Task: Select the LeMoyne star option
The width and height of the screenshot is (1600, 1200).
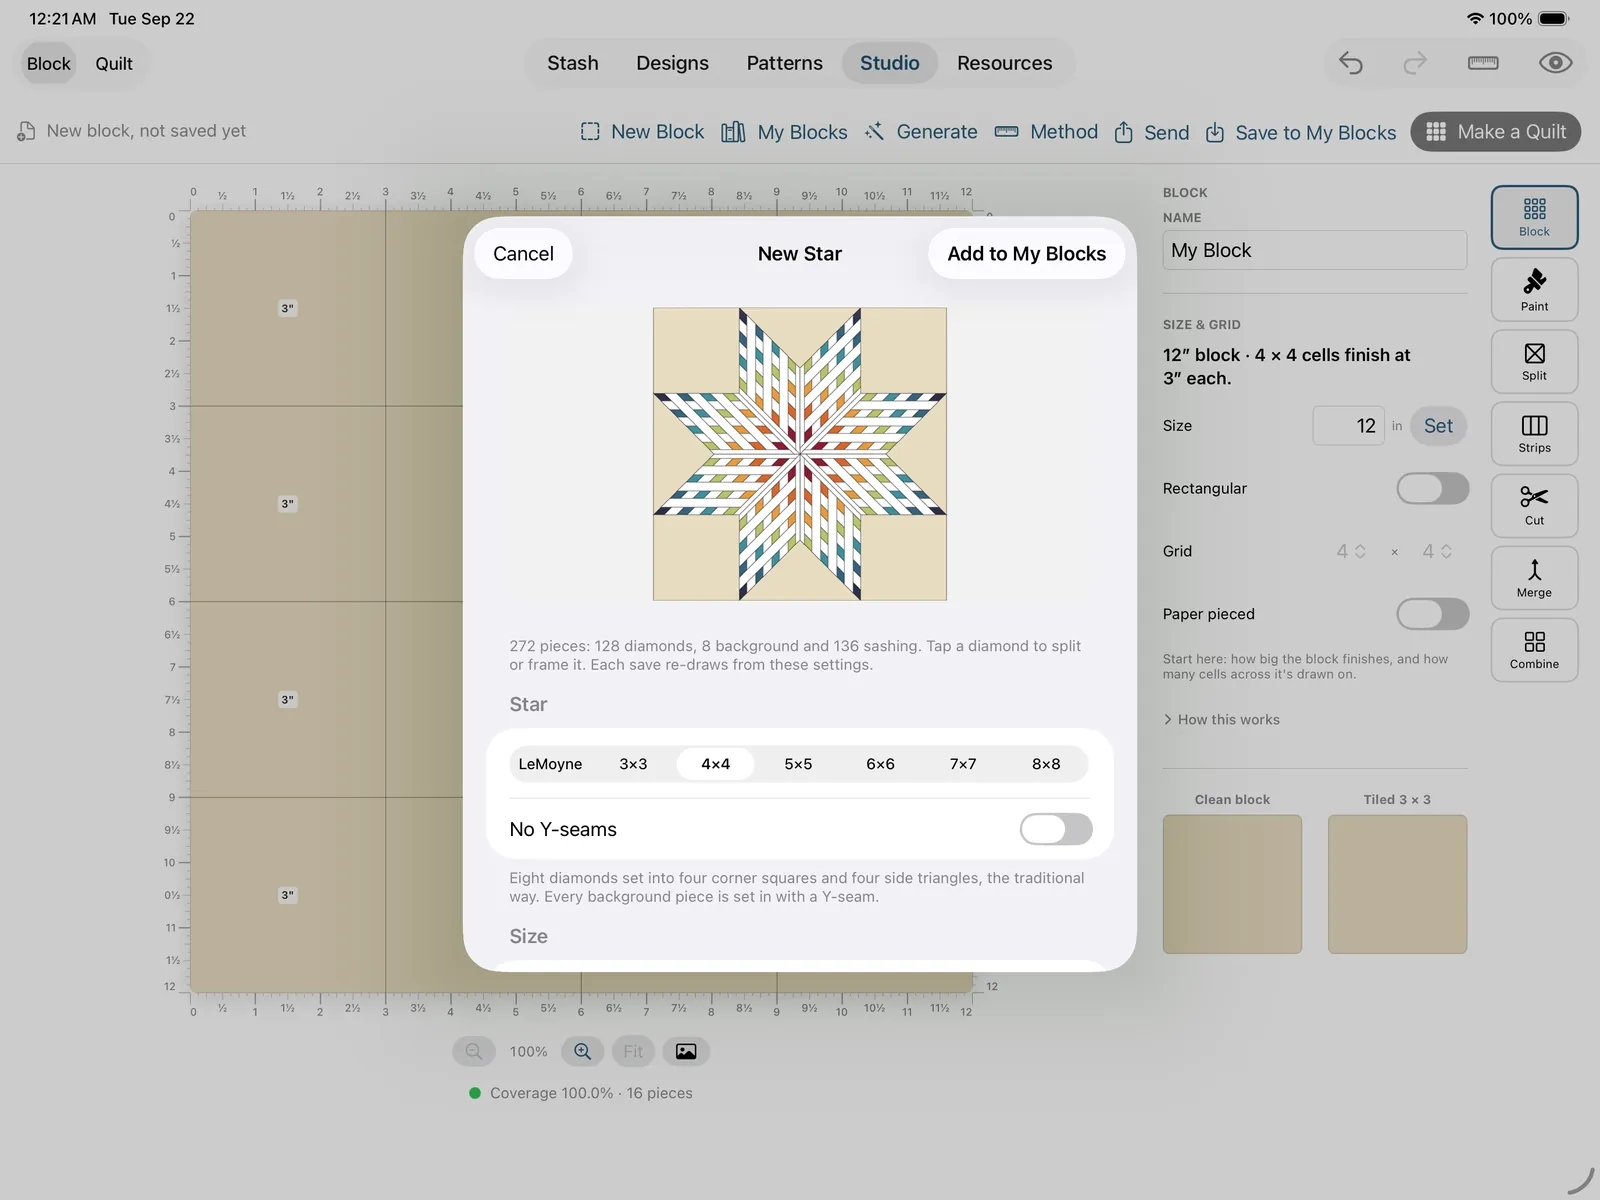Action: click(550, 764)
